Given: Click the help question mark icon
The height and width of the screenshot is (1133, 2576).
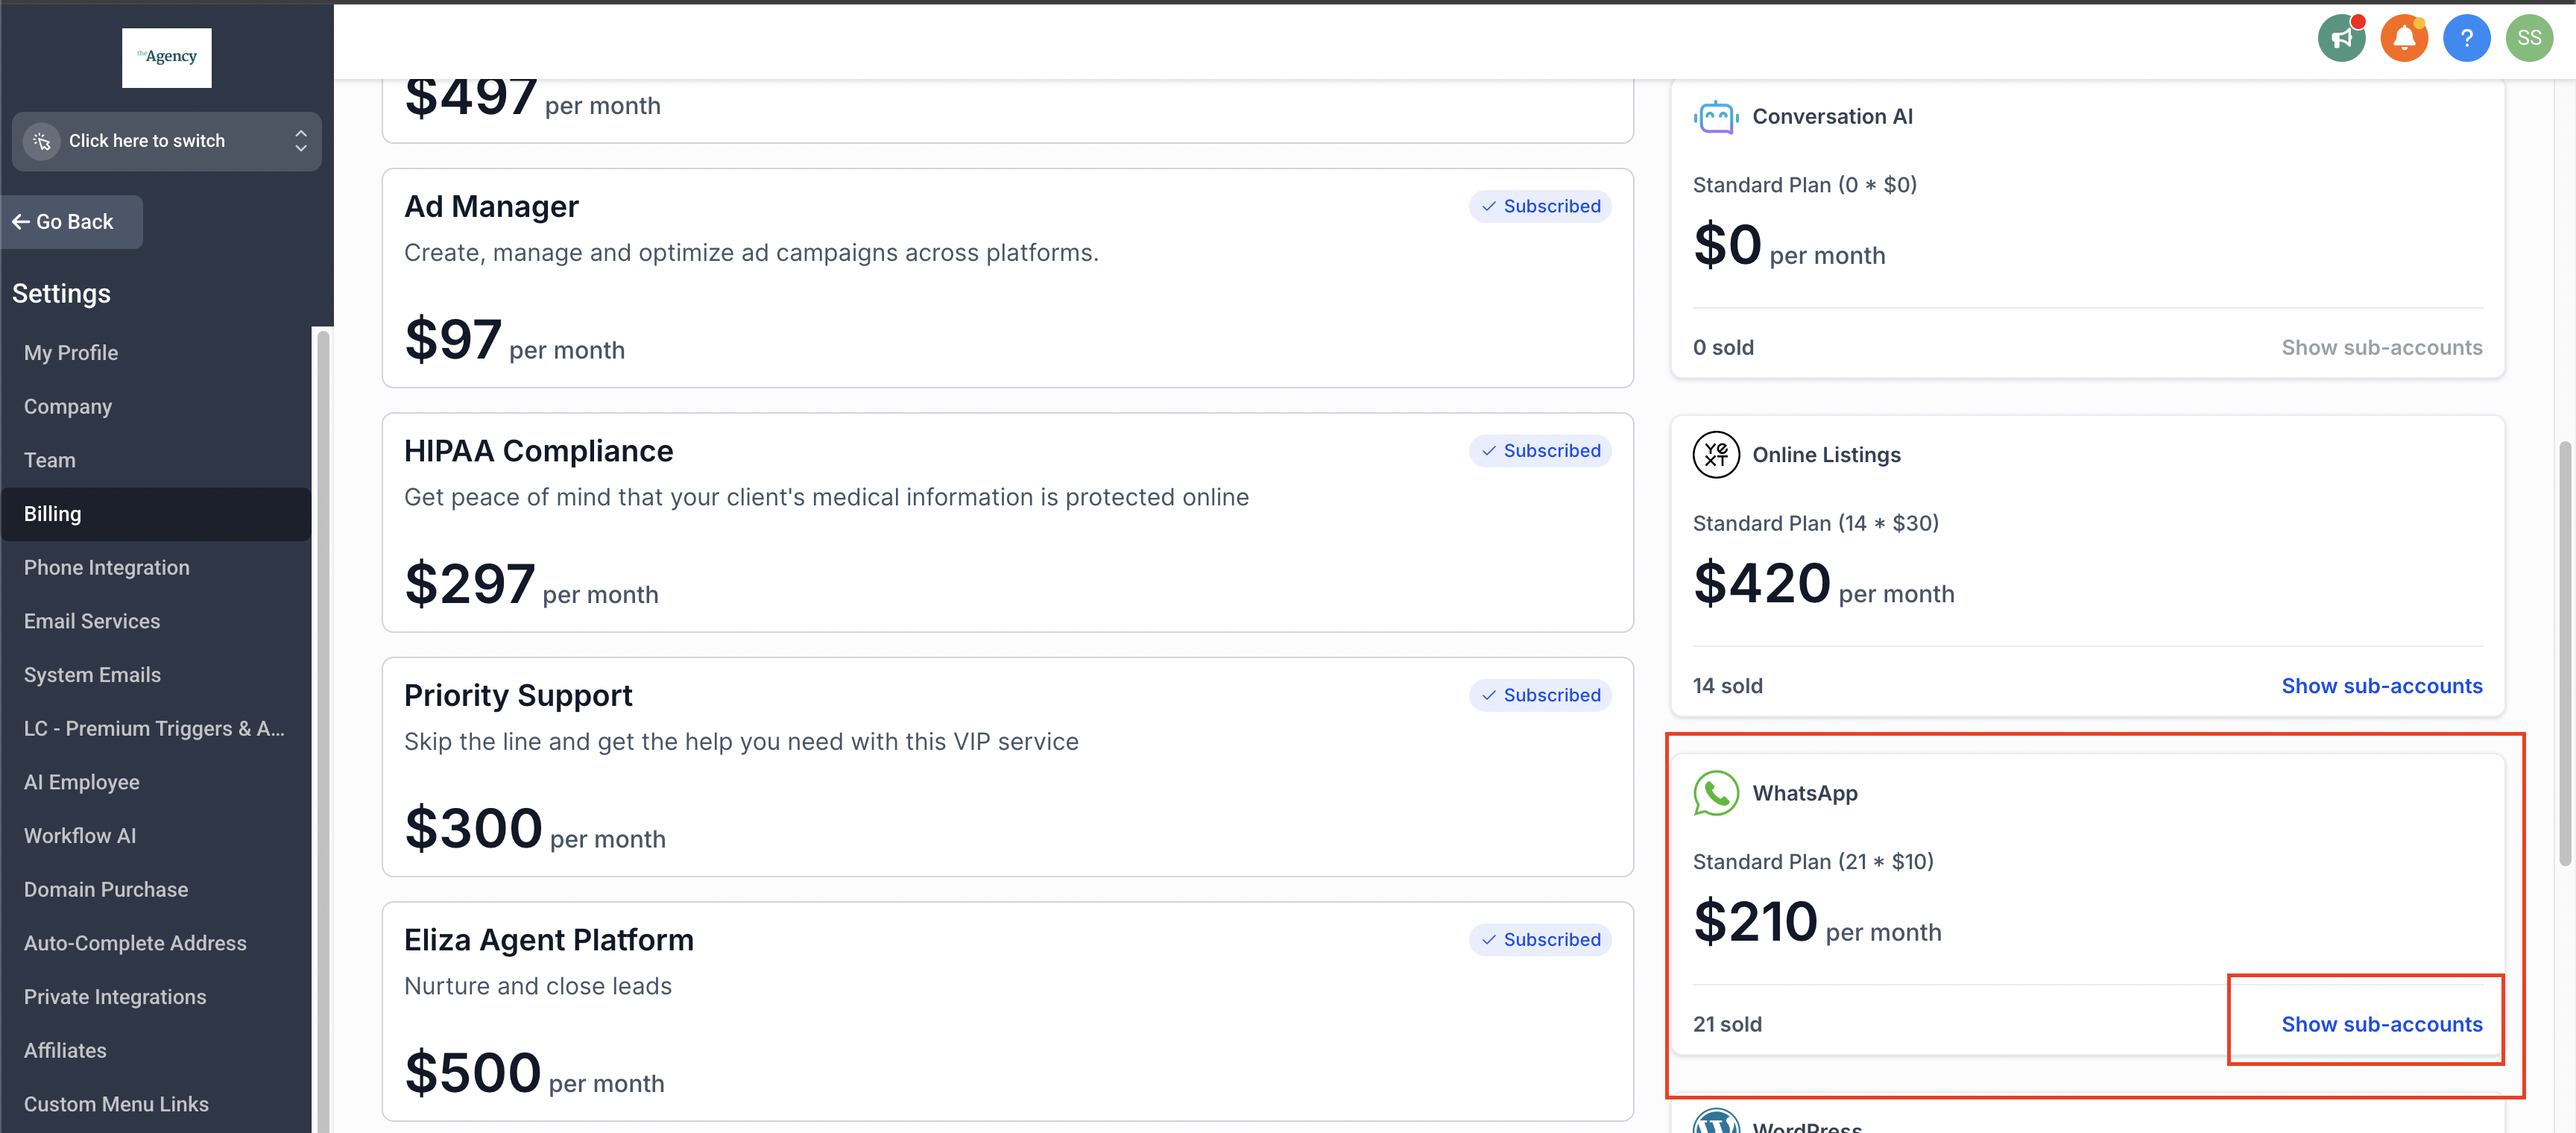Looking at the screenshot, I should (2465, 39).
